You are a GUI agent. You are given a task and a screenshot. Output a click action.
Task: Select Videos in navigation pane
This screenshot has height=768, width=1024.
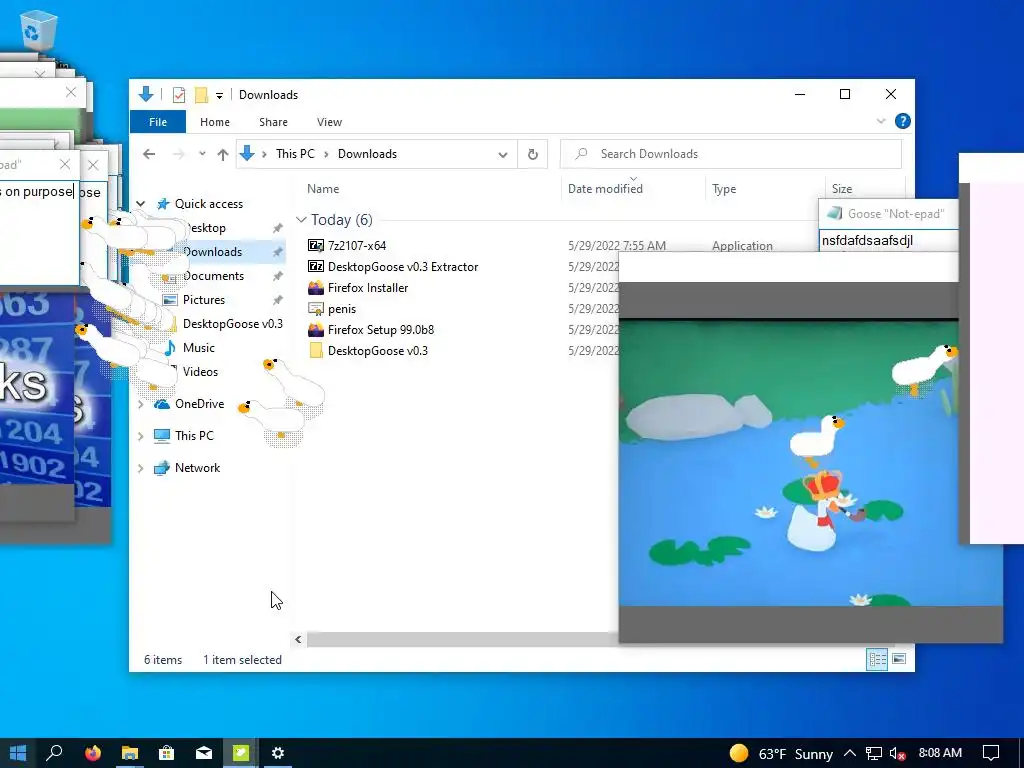200,372
